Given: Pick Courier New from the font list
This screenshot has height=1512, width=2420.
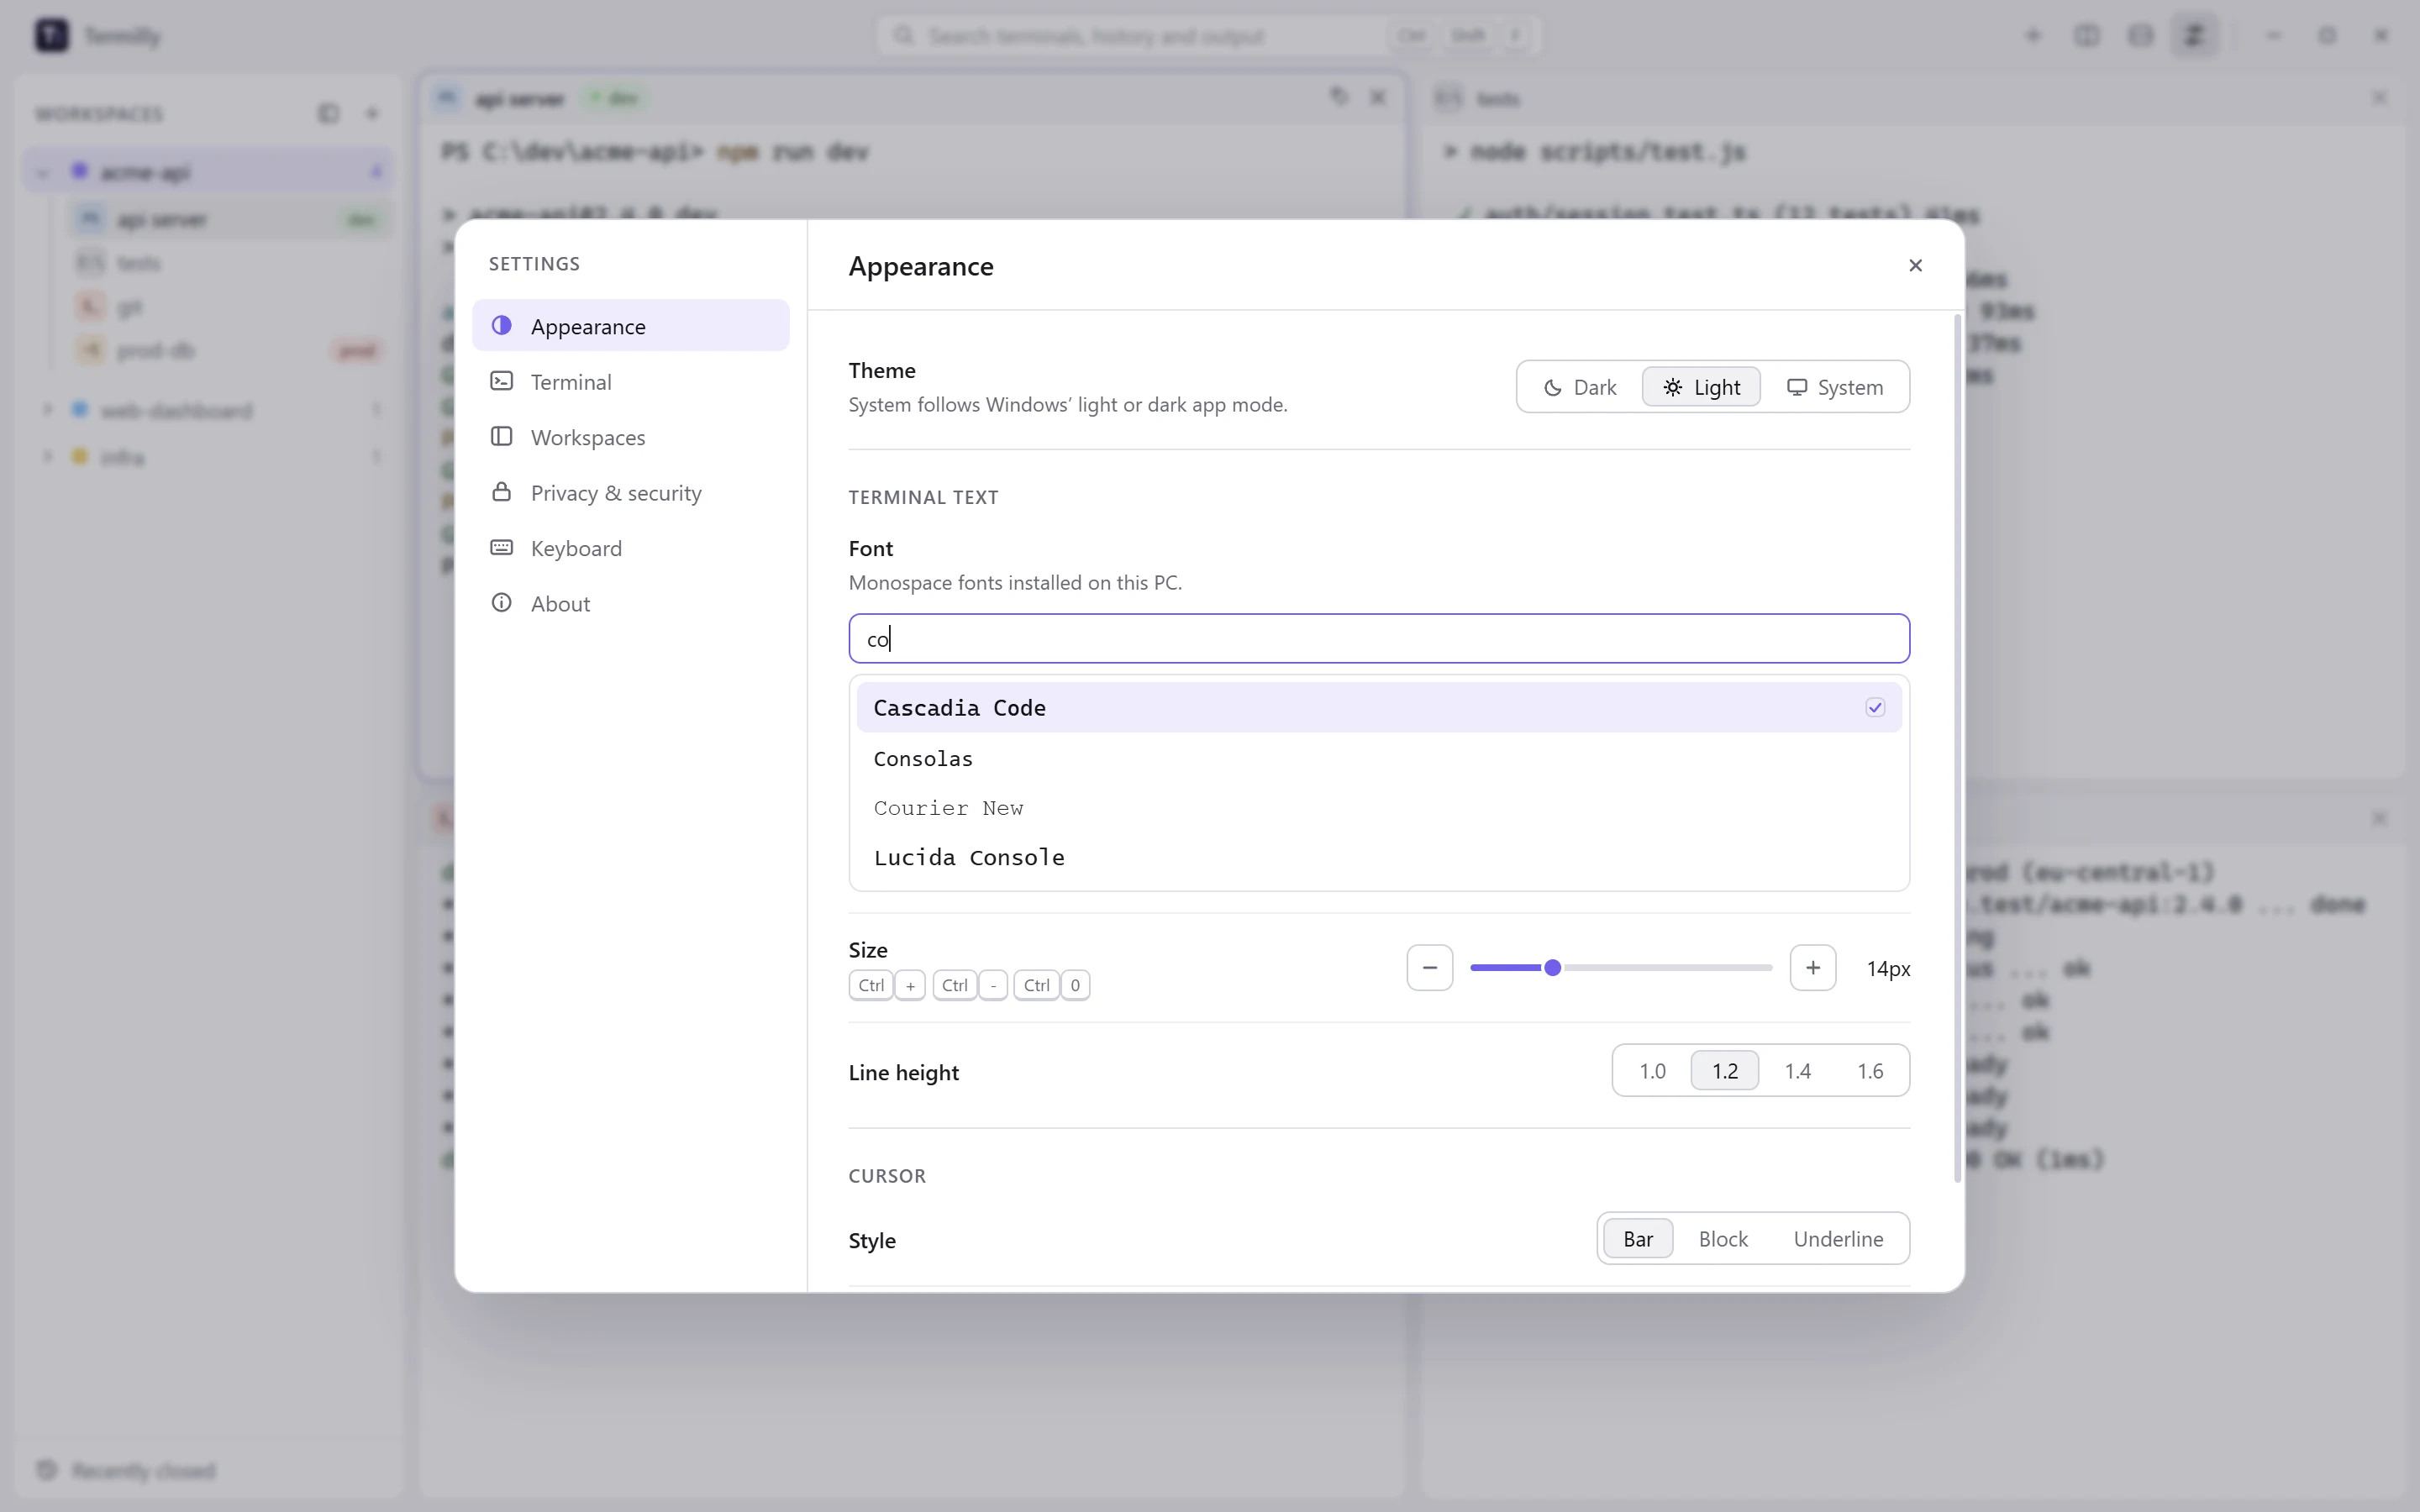Looking at the screenshot, I should pyautogui.click(x=1379, y=808).
